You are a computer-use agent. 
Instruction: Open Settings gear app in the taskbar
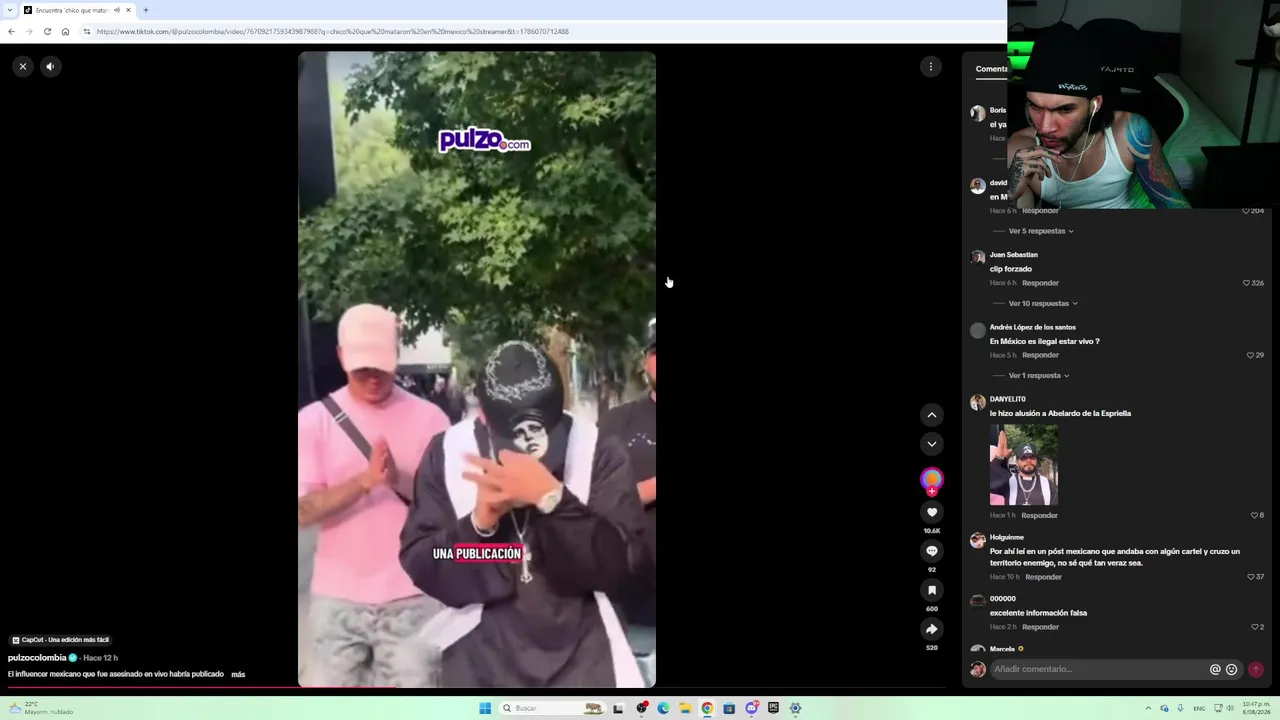[795, 708]
